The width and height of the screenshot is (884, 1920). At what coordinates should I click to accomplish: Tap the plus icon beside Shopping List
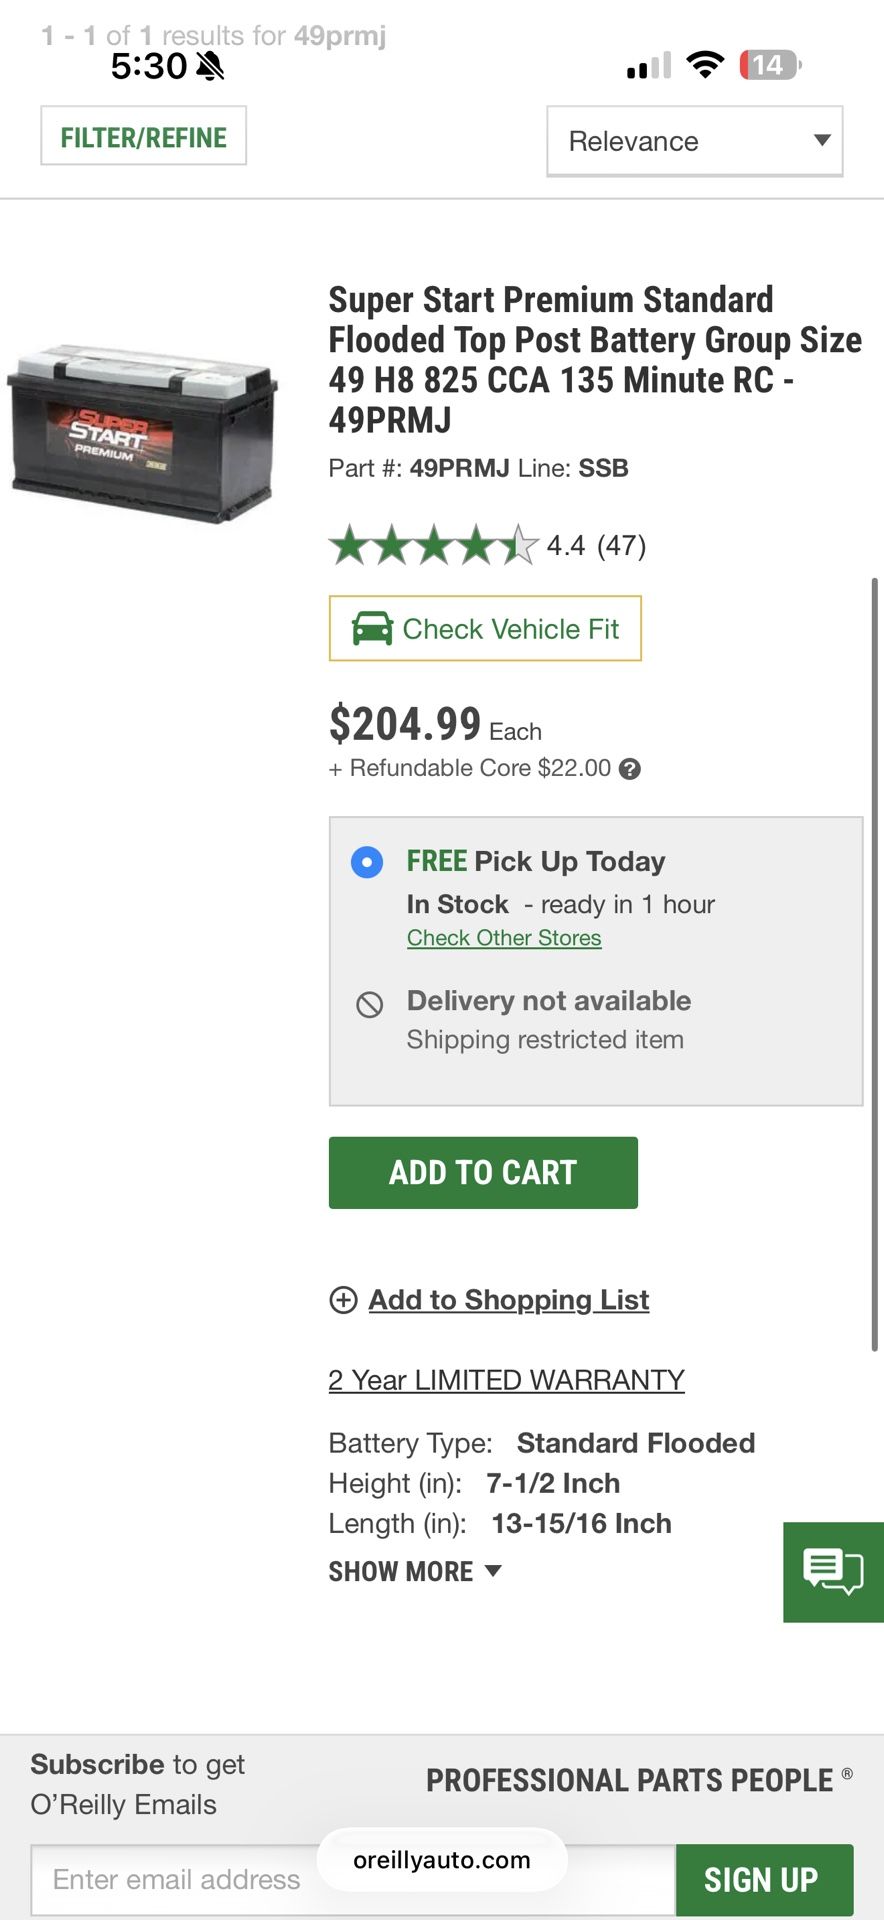click(343, 1300)
